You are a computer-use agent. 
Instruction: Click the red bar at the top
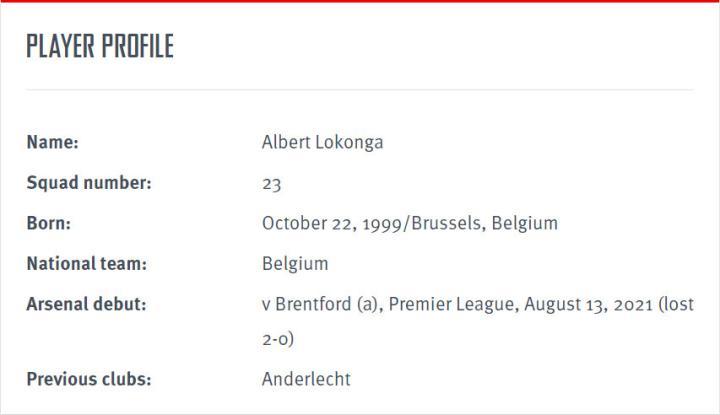[x=360, y=2]
